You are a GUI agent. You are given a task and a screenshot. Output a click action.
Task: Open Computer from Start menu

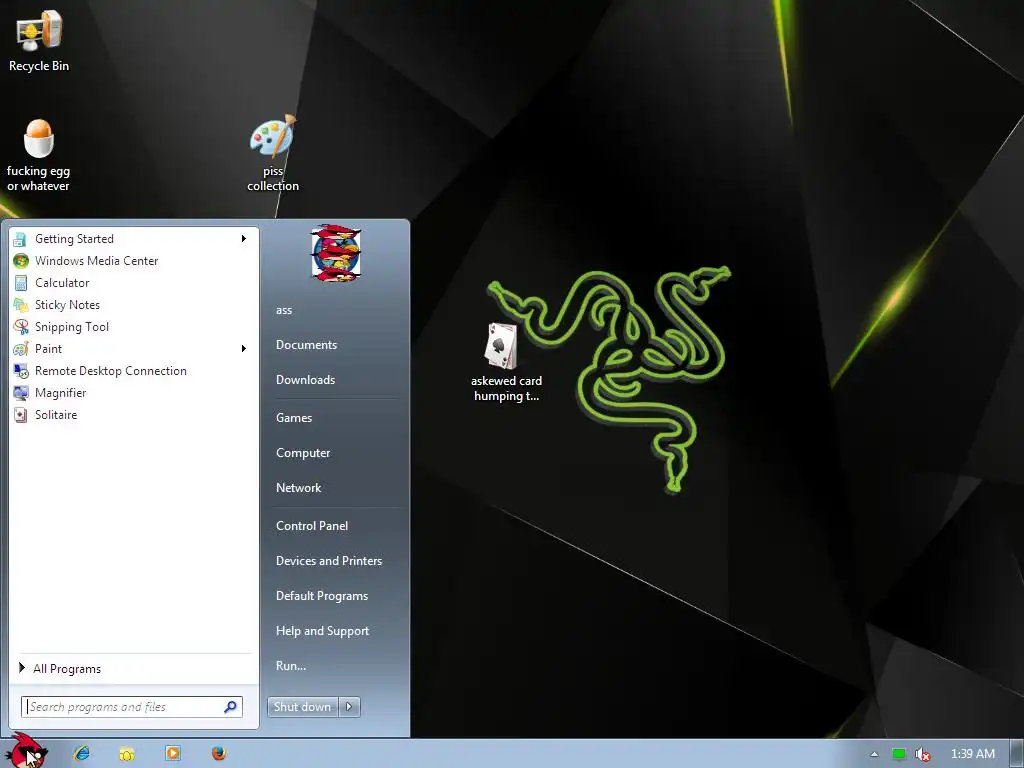click(303, 453)
